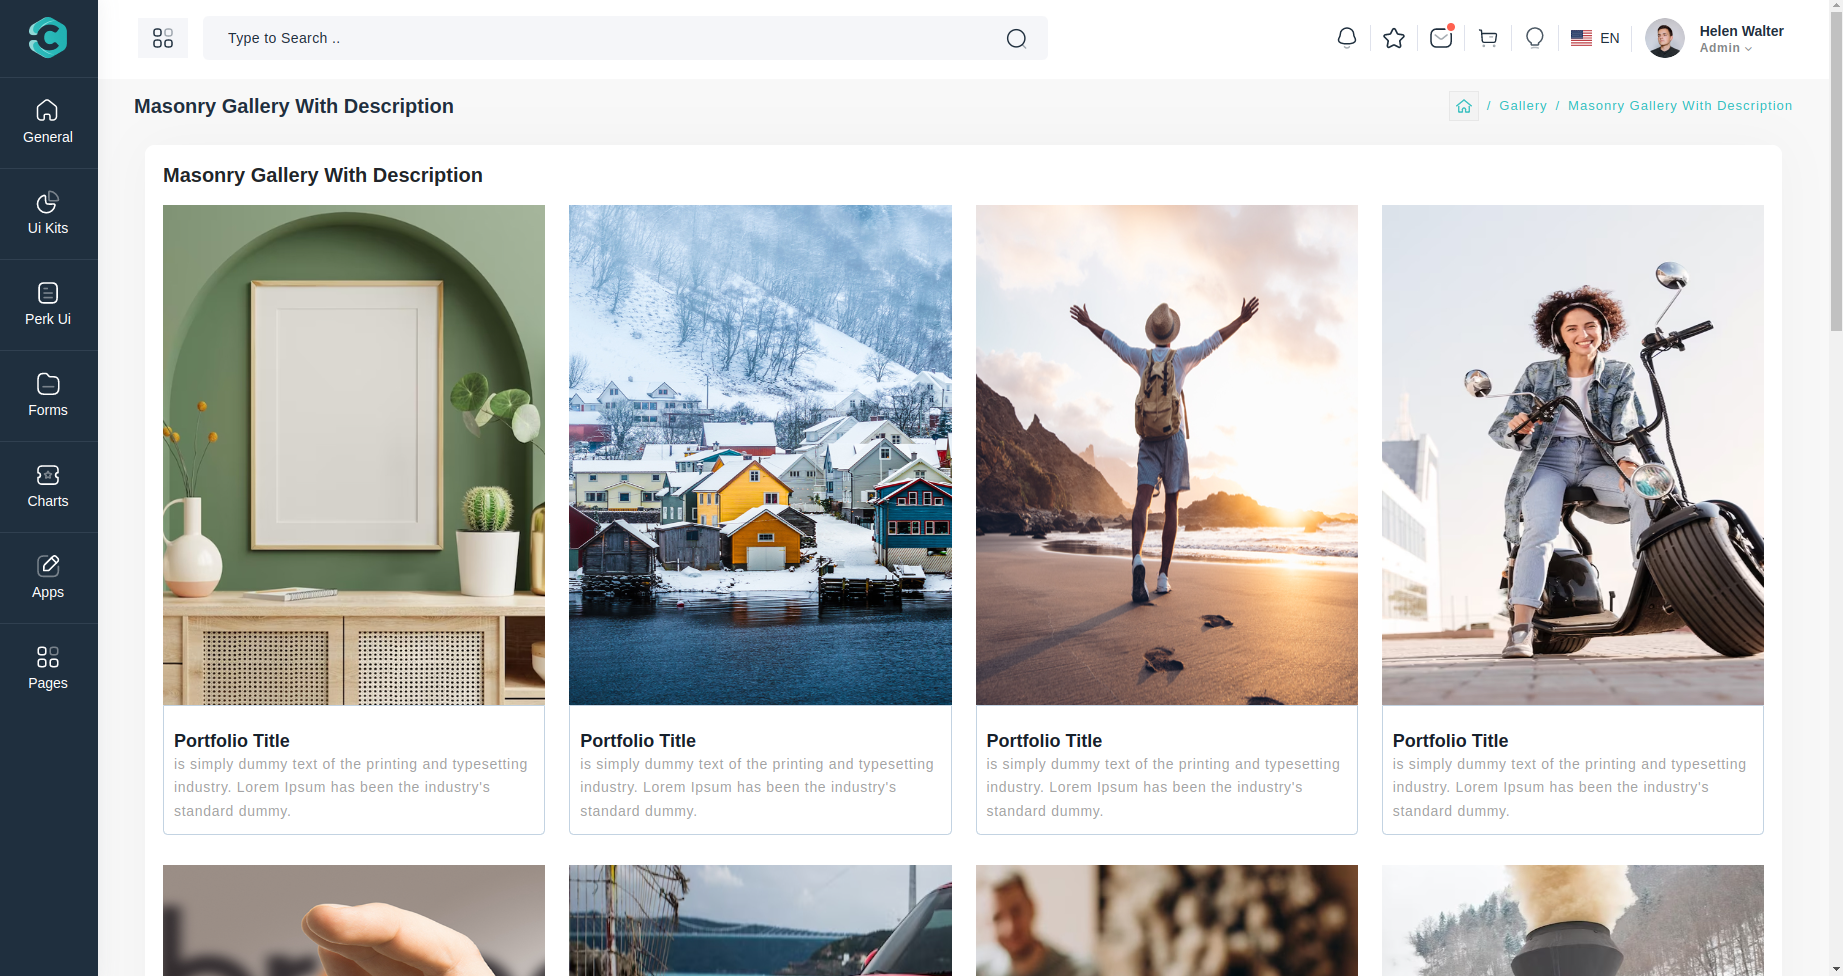Click Portfolio Title under beach hiker image
Image resolution: width=1843 pixels, height=976 pixels.
pyautogui.click(x=1044, y=741)
